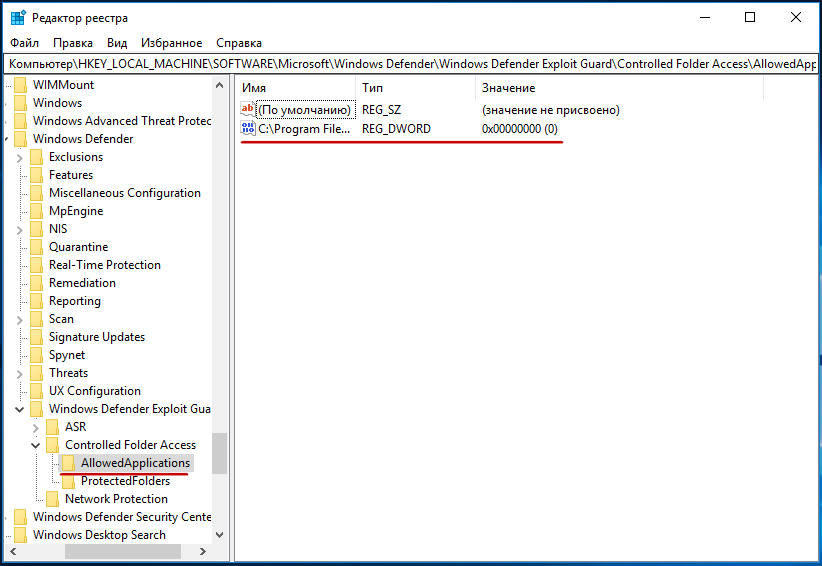Image resolution: width=822 pixels, height=566 pixels.
Task: Click the tree horizontal scrollbar thumb
Action: tap(123, 551)
